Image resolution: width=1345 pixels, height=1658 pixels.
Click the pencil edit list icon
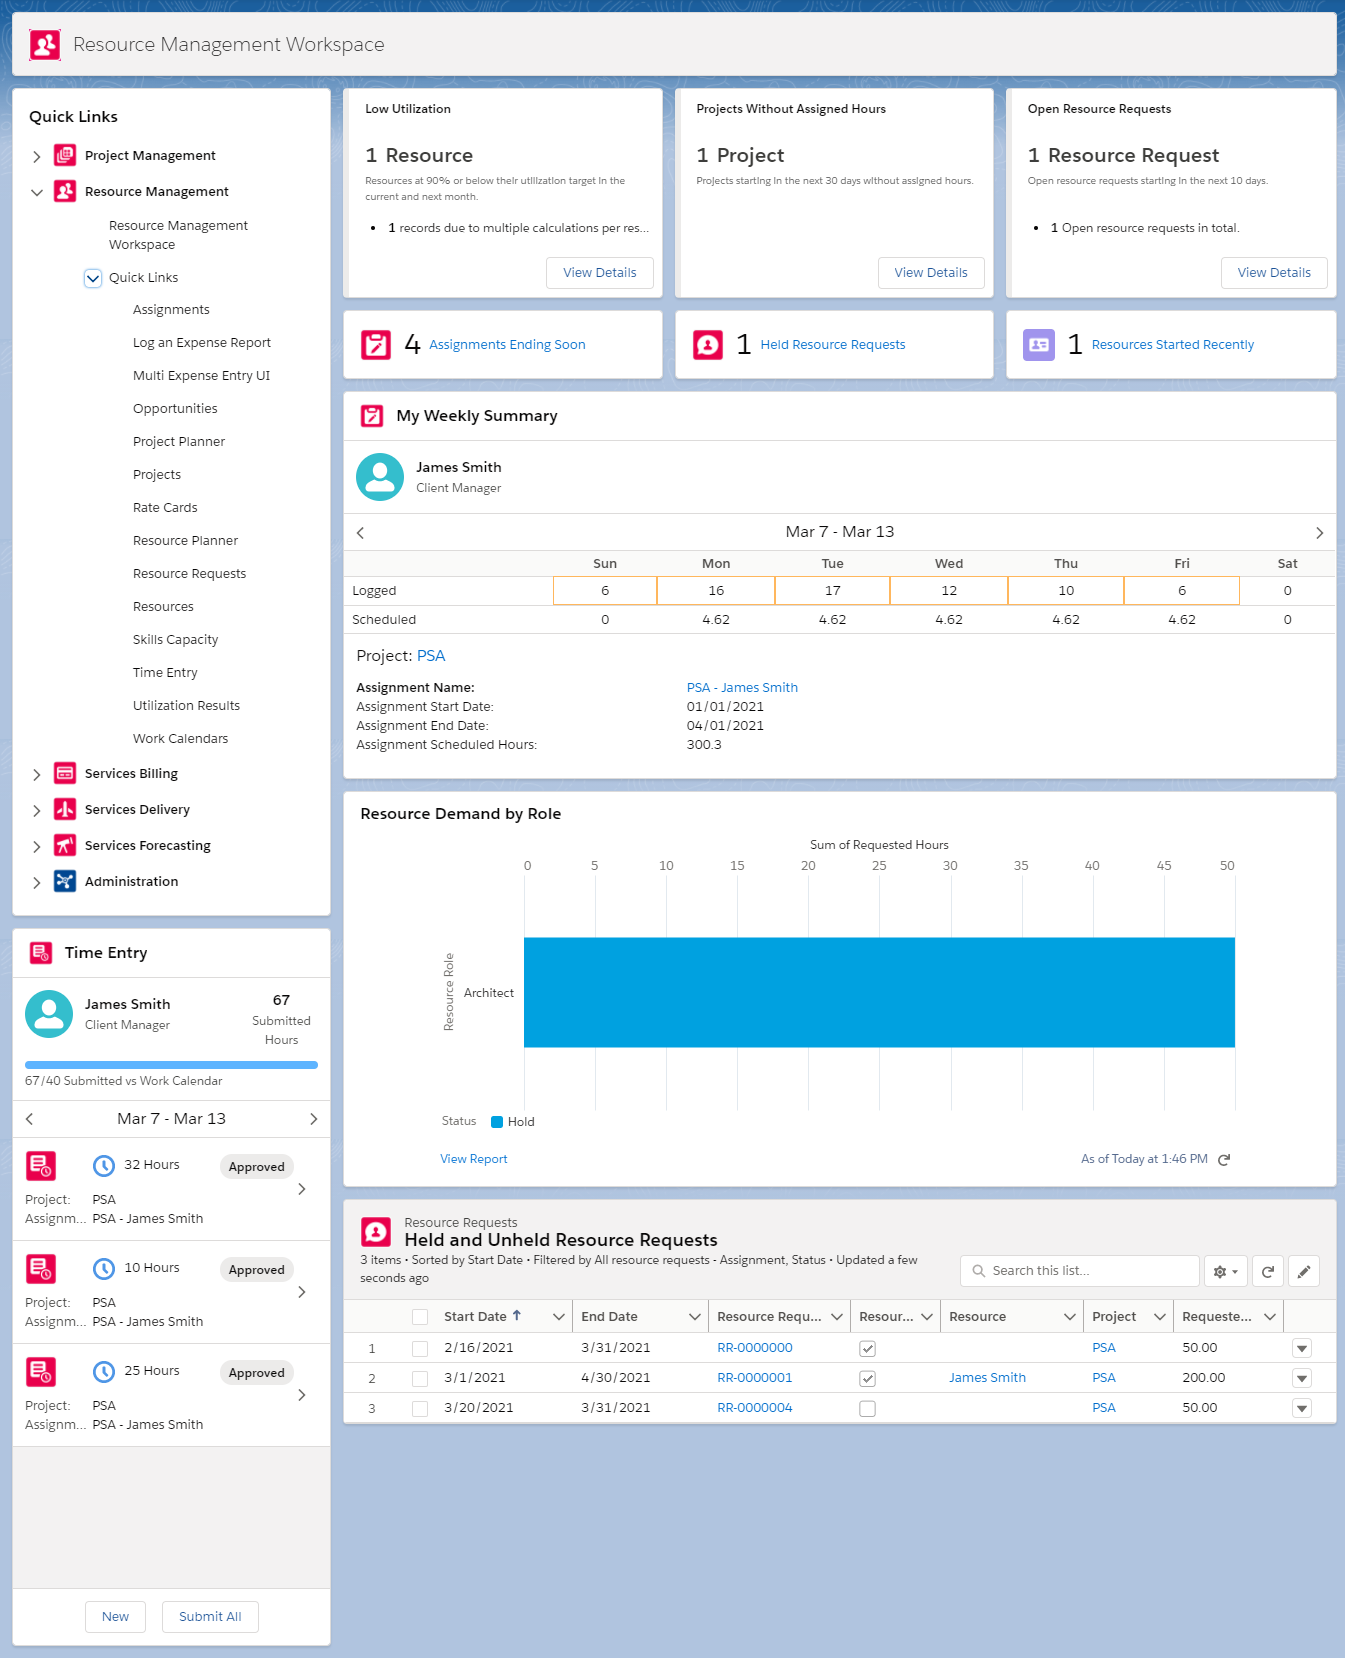click(x=1303, y=1271)
